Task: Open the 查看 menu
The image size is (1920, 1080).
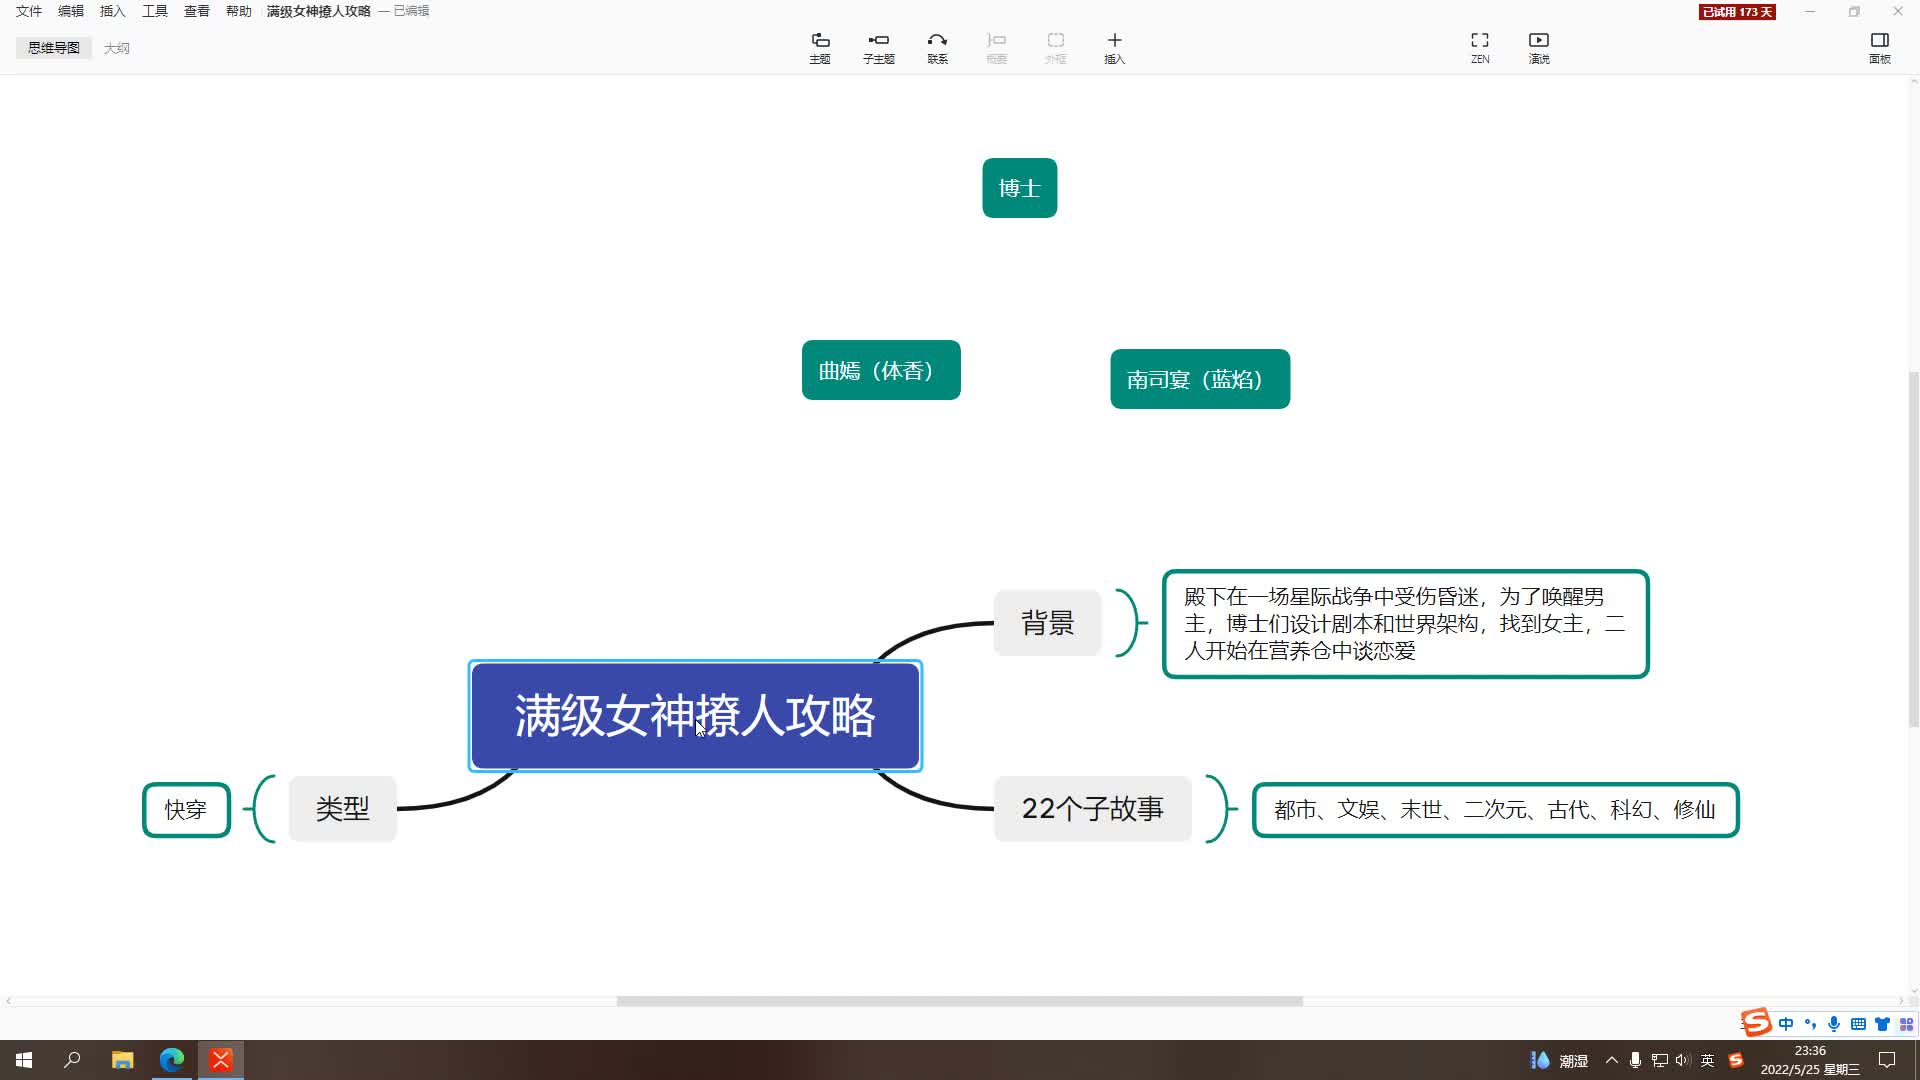Action: click(197, 11)
